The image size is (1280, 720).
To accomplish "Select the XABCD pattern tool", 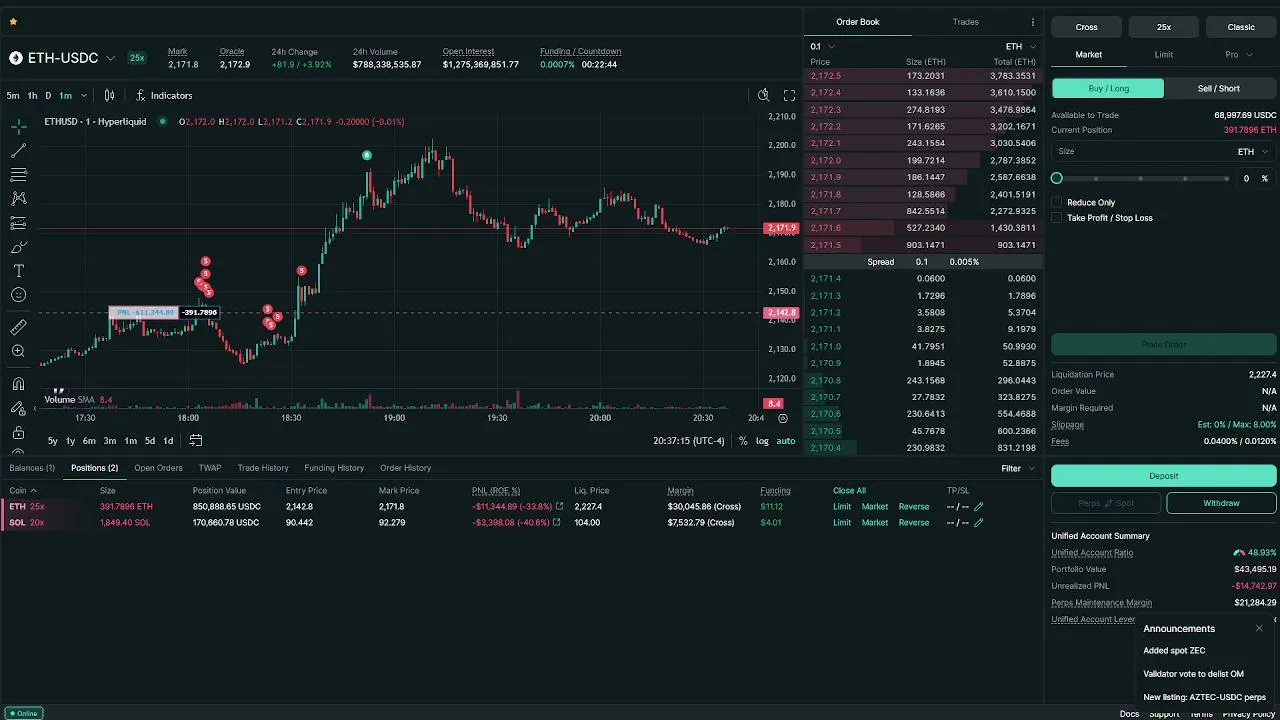I will coord(18,199).
